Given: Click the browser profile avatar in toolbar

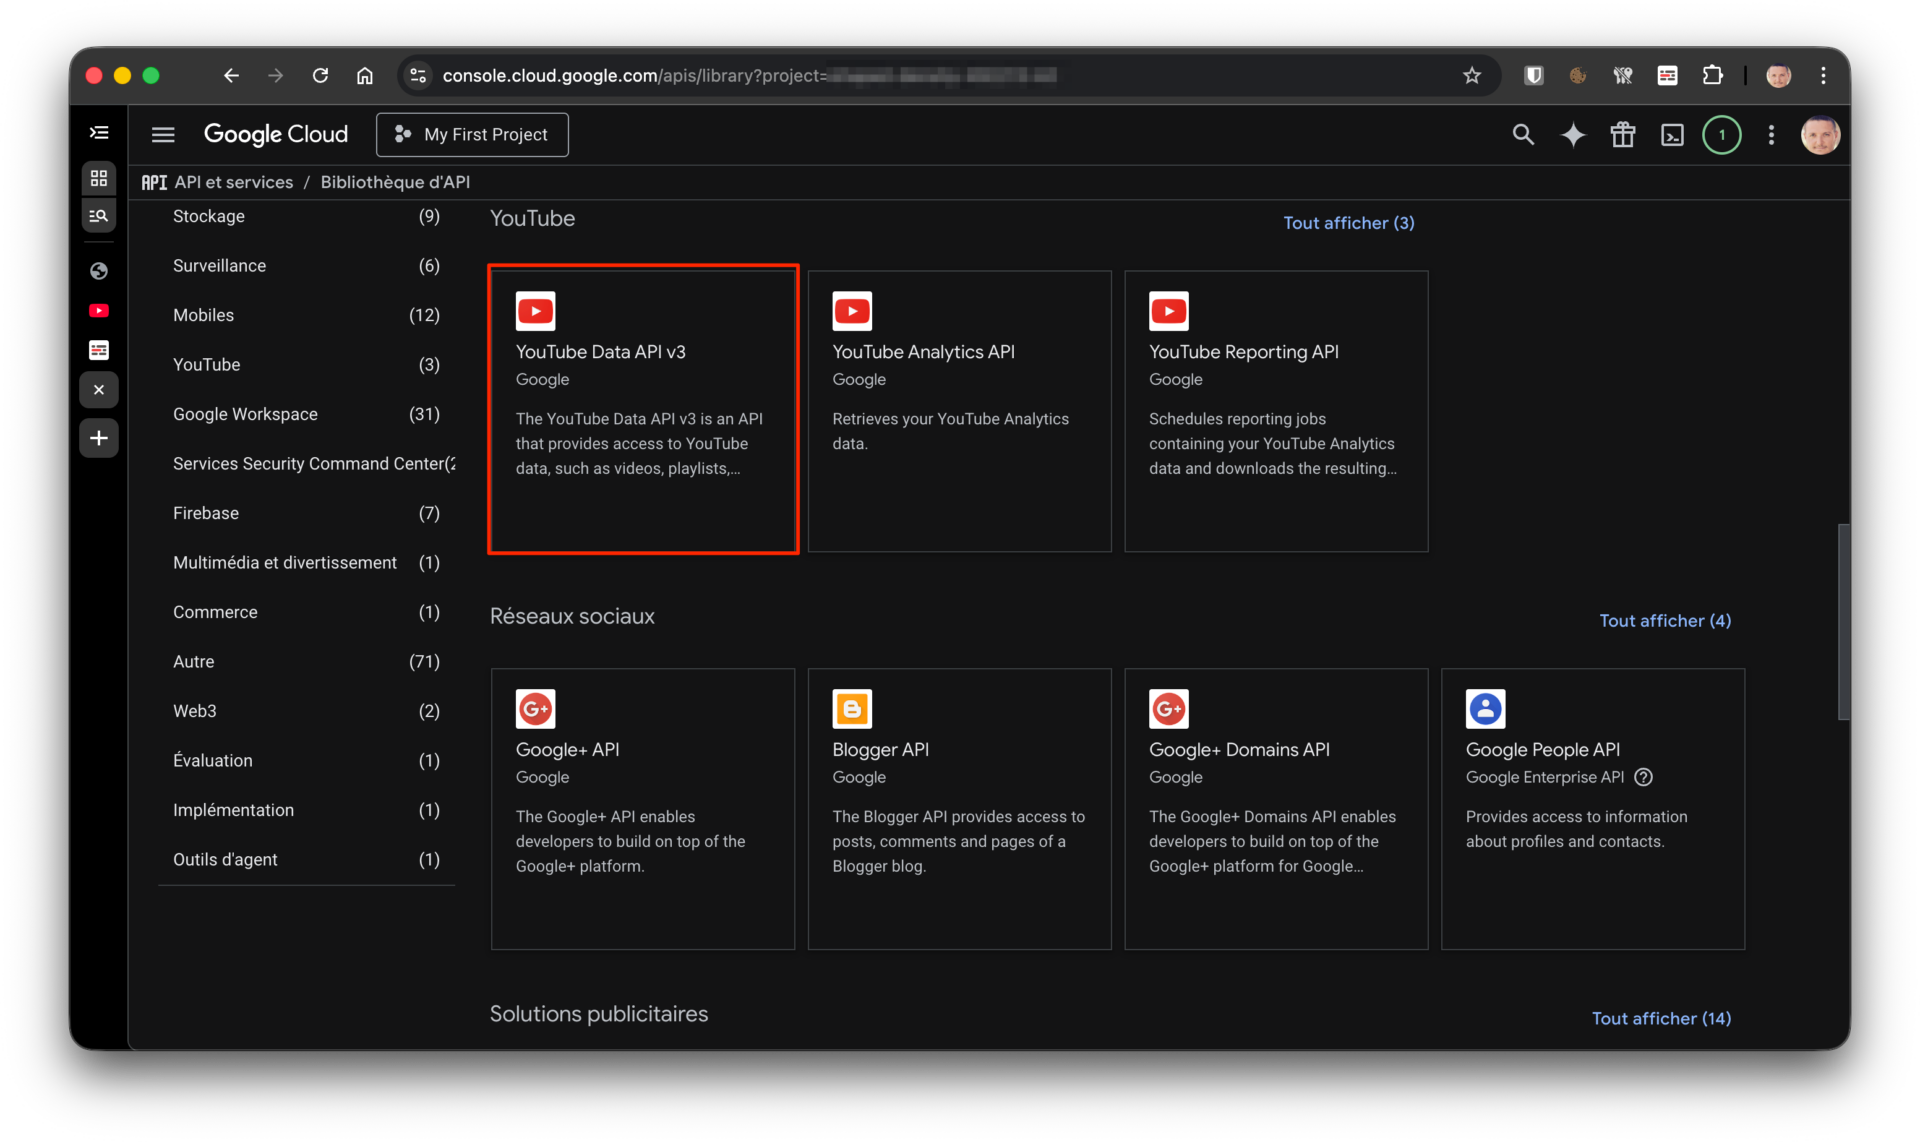Looking at the screenshot, I should pyautogui.click(x=1778, y=76).
